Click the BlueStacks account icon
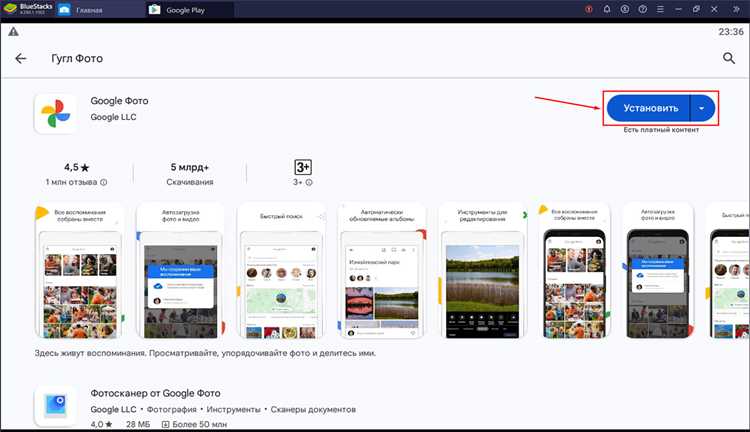This screenshot has height=432, width=750. coord(625,9)
